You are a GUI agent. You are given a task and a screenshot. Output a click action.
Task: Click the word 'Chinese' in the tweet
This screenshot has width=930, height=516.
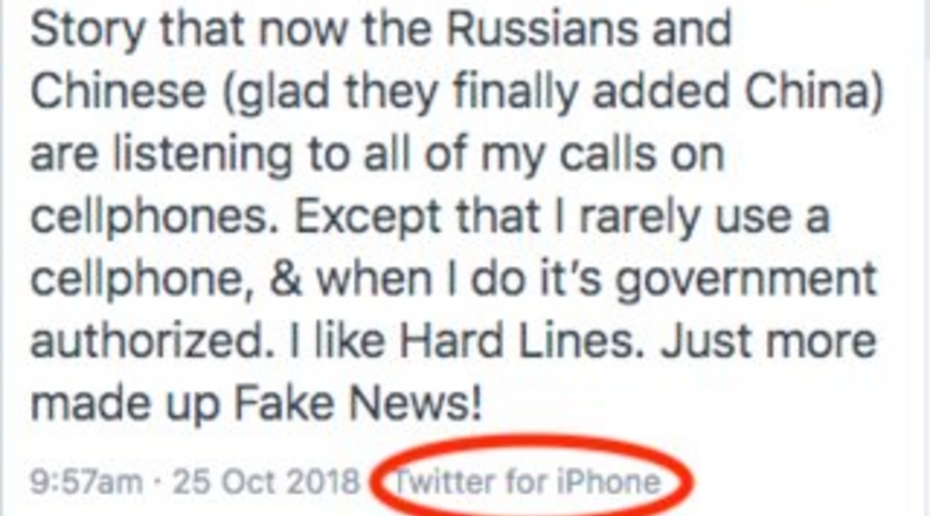pos(118,91)
